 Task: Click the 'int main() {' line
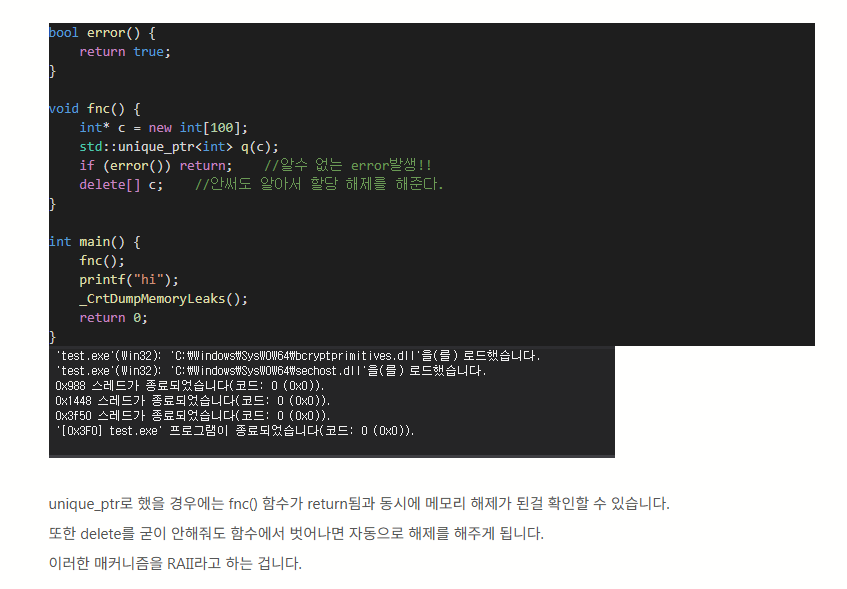click(x=95, y=242)
